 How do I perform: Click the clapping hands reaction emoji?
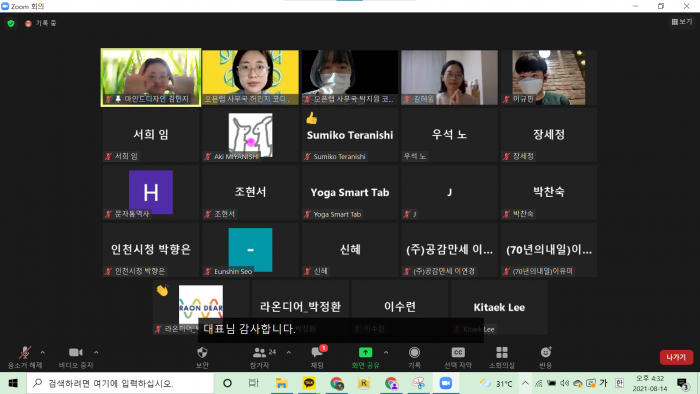tap(162, 291)
